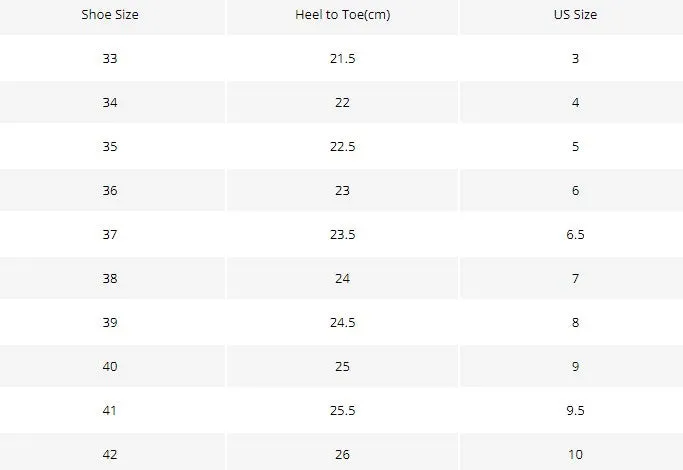The image size is (683, 470).
Task: Click the 22.5 heel to toe value
Action: coord(342,146)
